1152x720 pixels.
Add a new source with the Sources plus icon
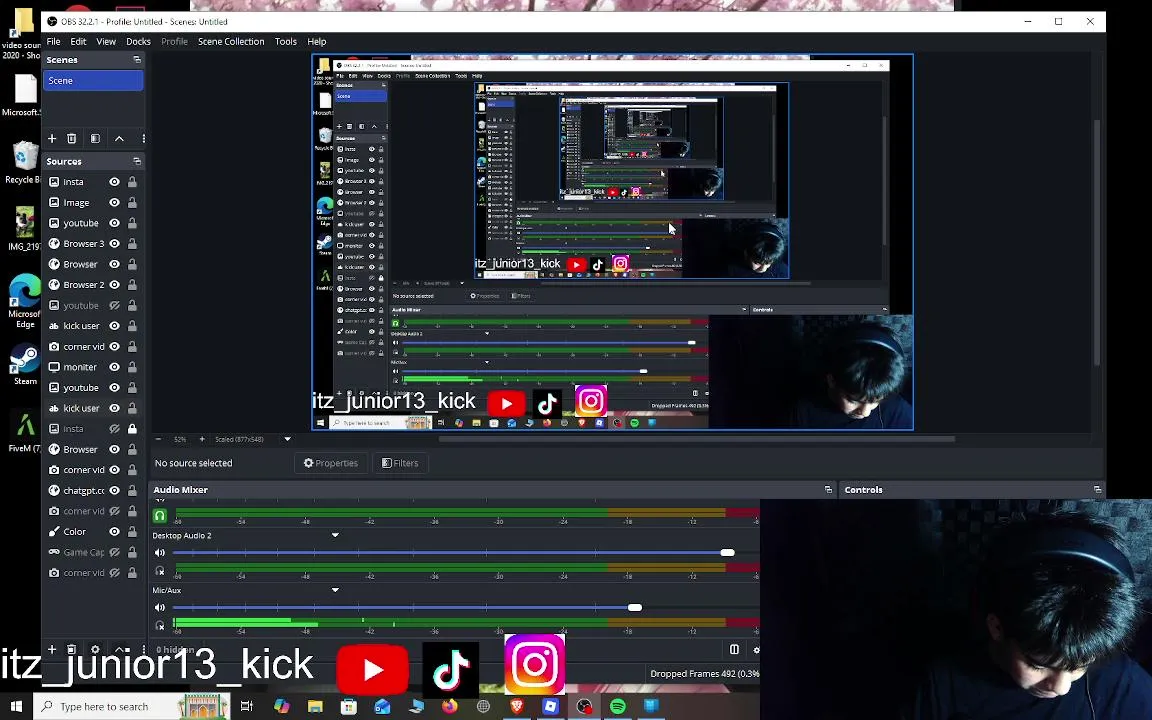tap(51, 649)
